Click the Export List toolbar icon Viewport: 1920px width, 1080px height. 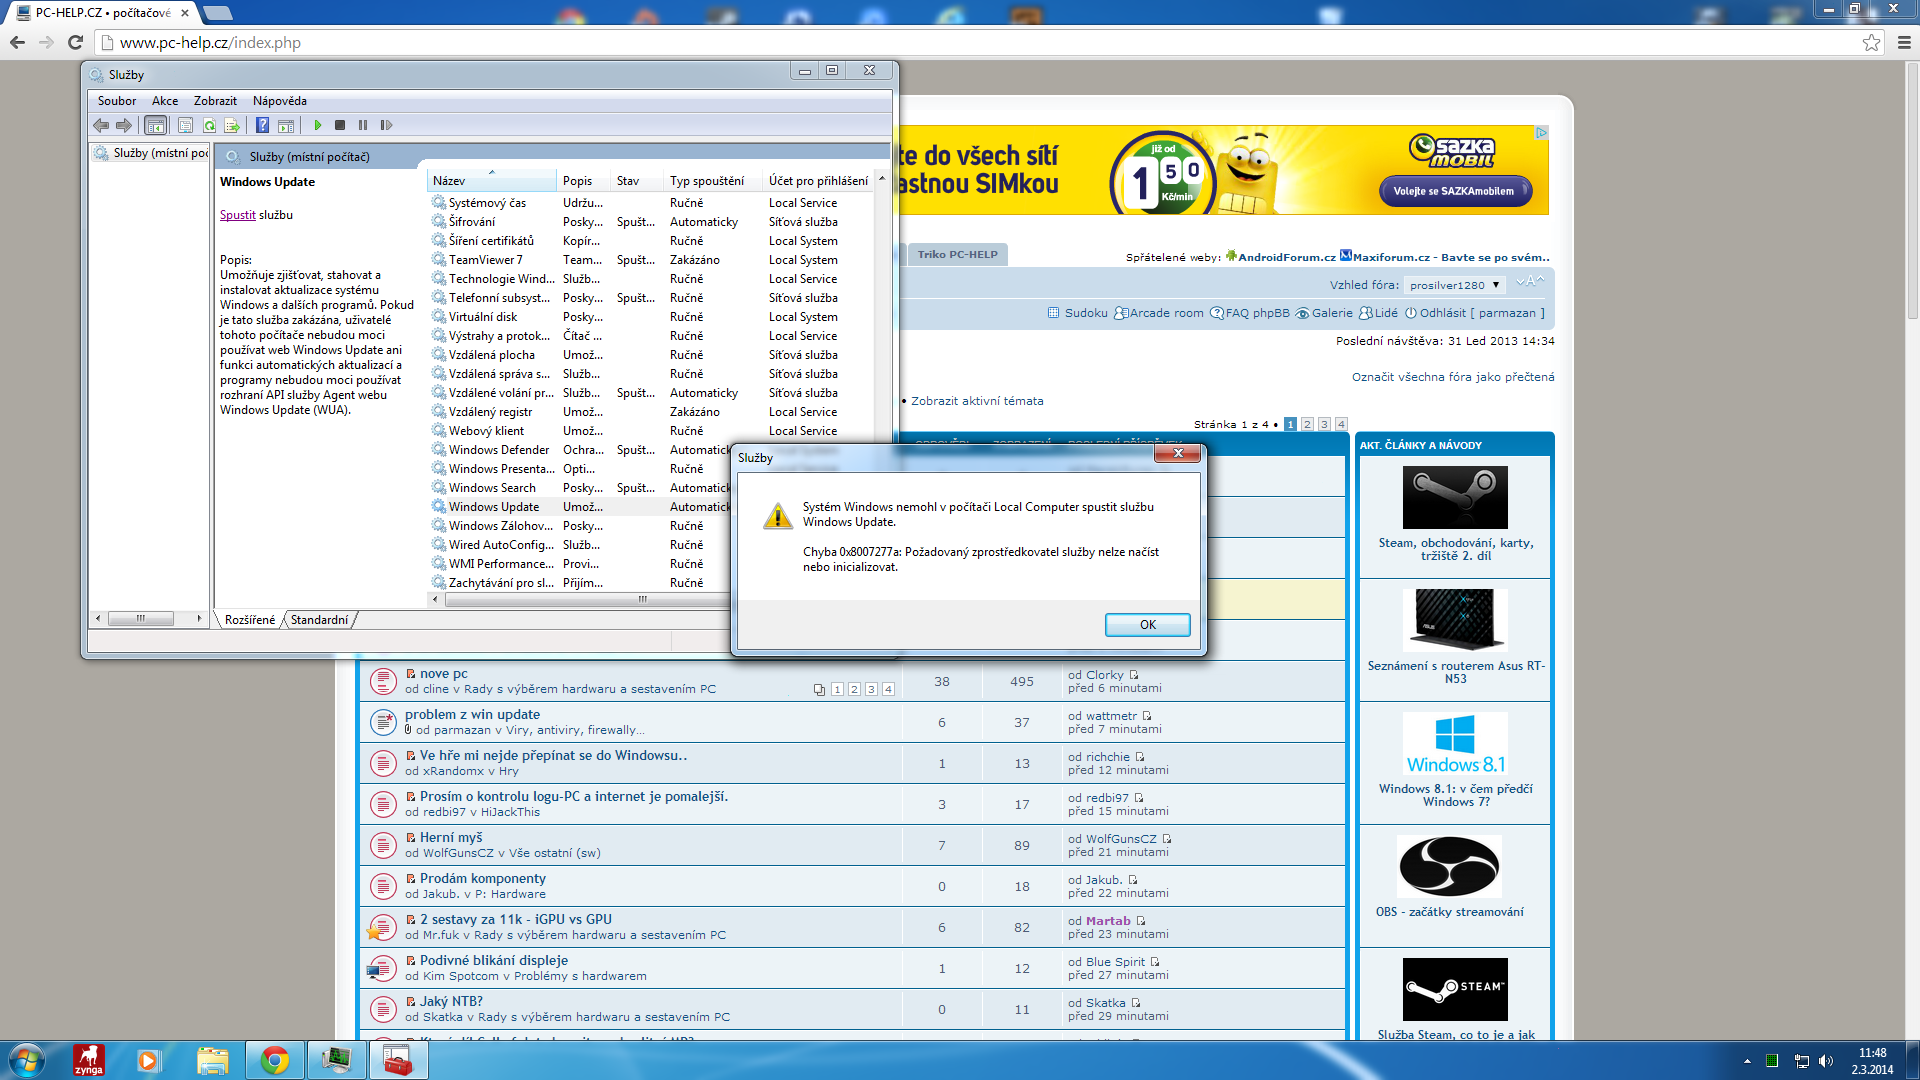coord(232,125)
